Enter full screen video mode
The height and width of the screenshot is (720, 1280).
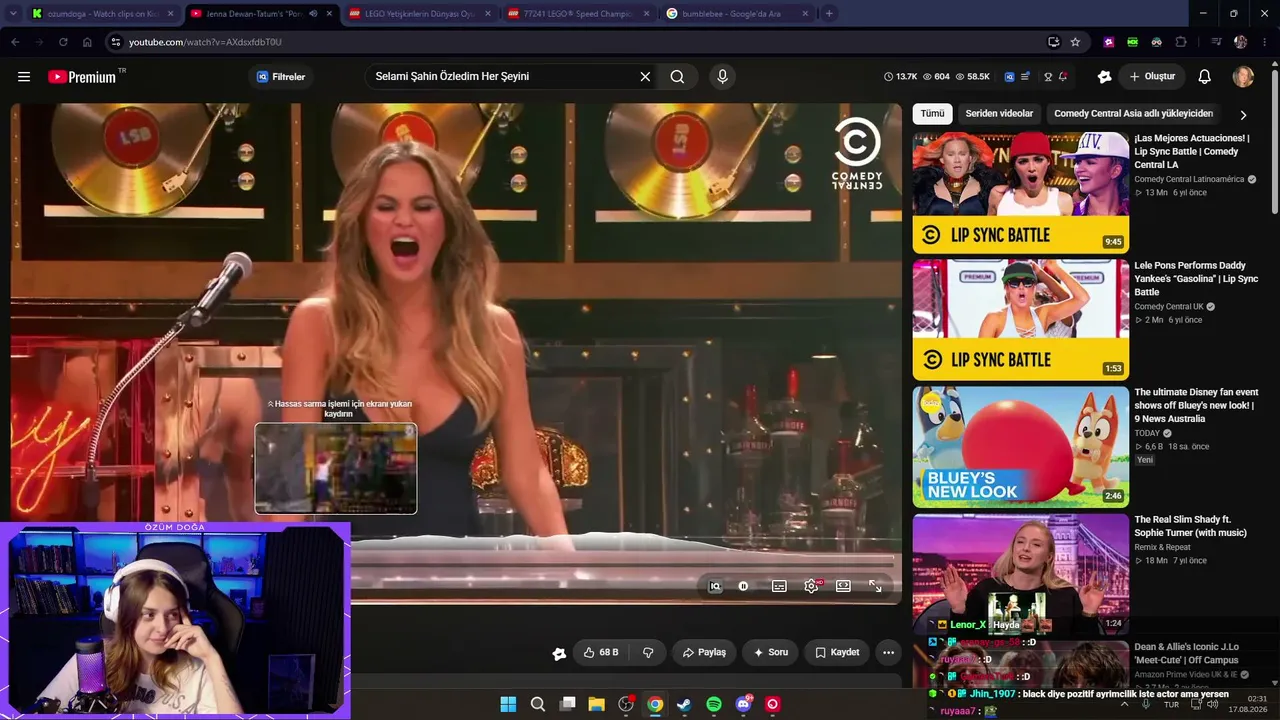(x=875, y=586)
